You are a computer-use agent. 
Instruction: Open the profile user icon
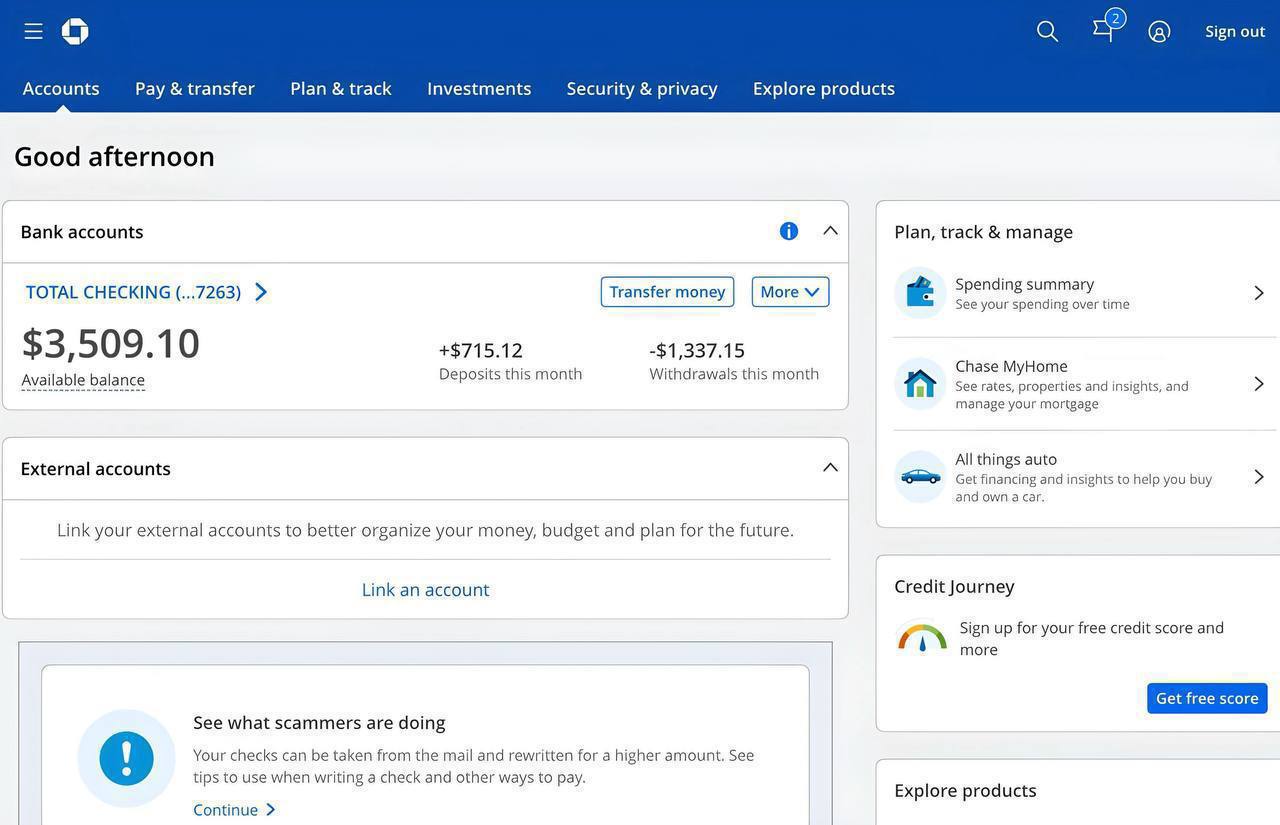tap(1159, 31)
